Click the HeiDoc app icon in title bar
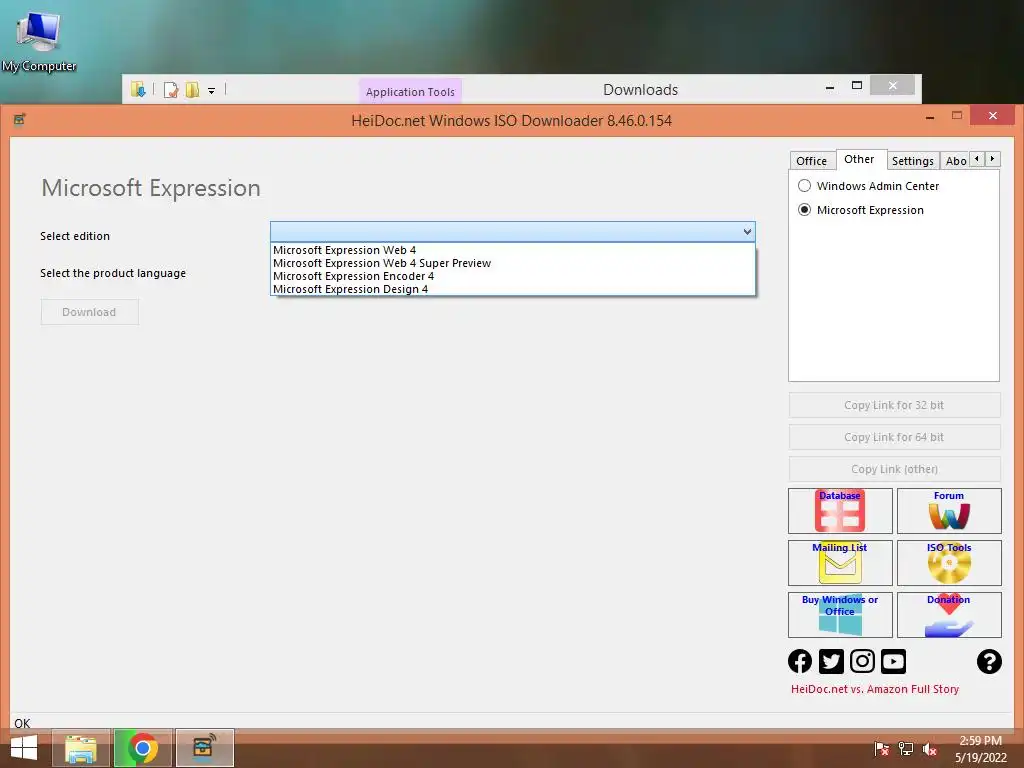 tap(20, 119)
